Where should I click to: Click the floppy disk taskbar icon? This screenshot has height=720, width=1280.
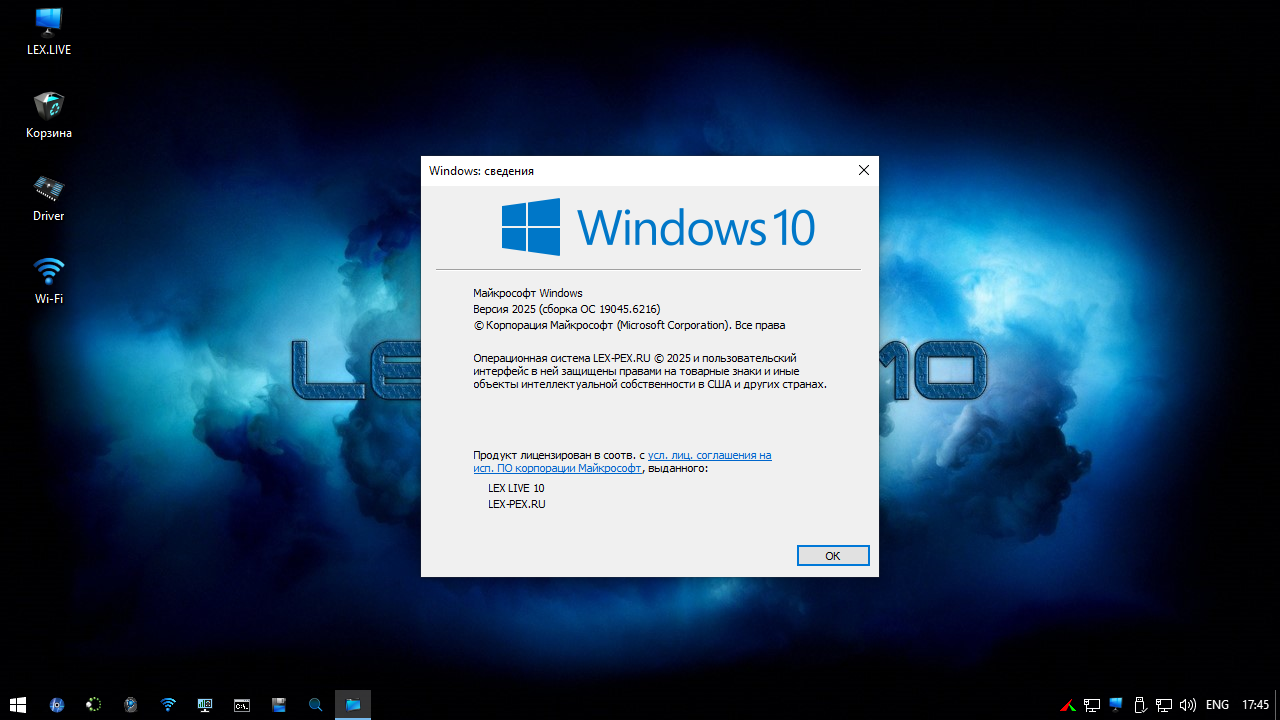(x=279, y=705)
